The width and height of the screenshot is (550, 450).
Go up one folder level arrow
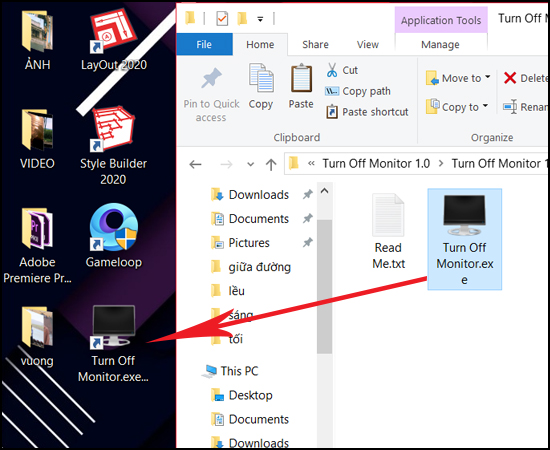[x=271, y=164]
